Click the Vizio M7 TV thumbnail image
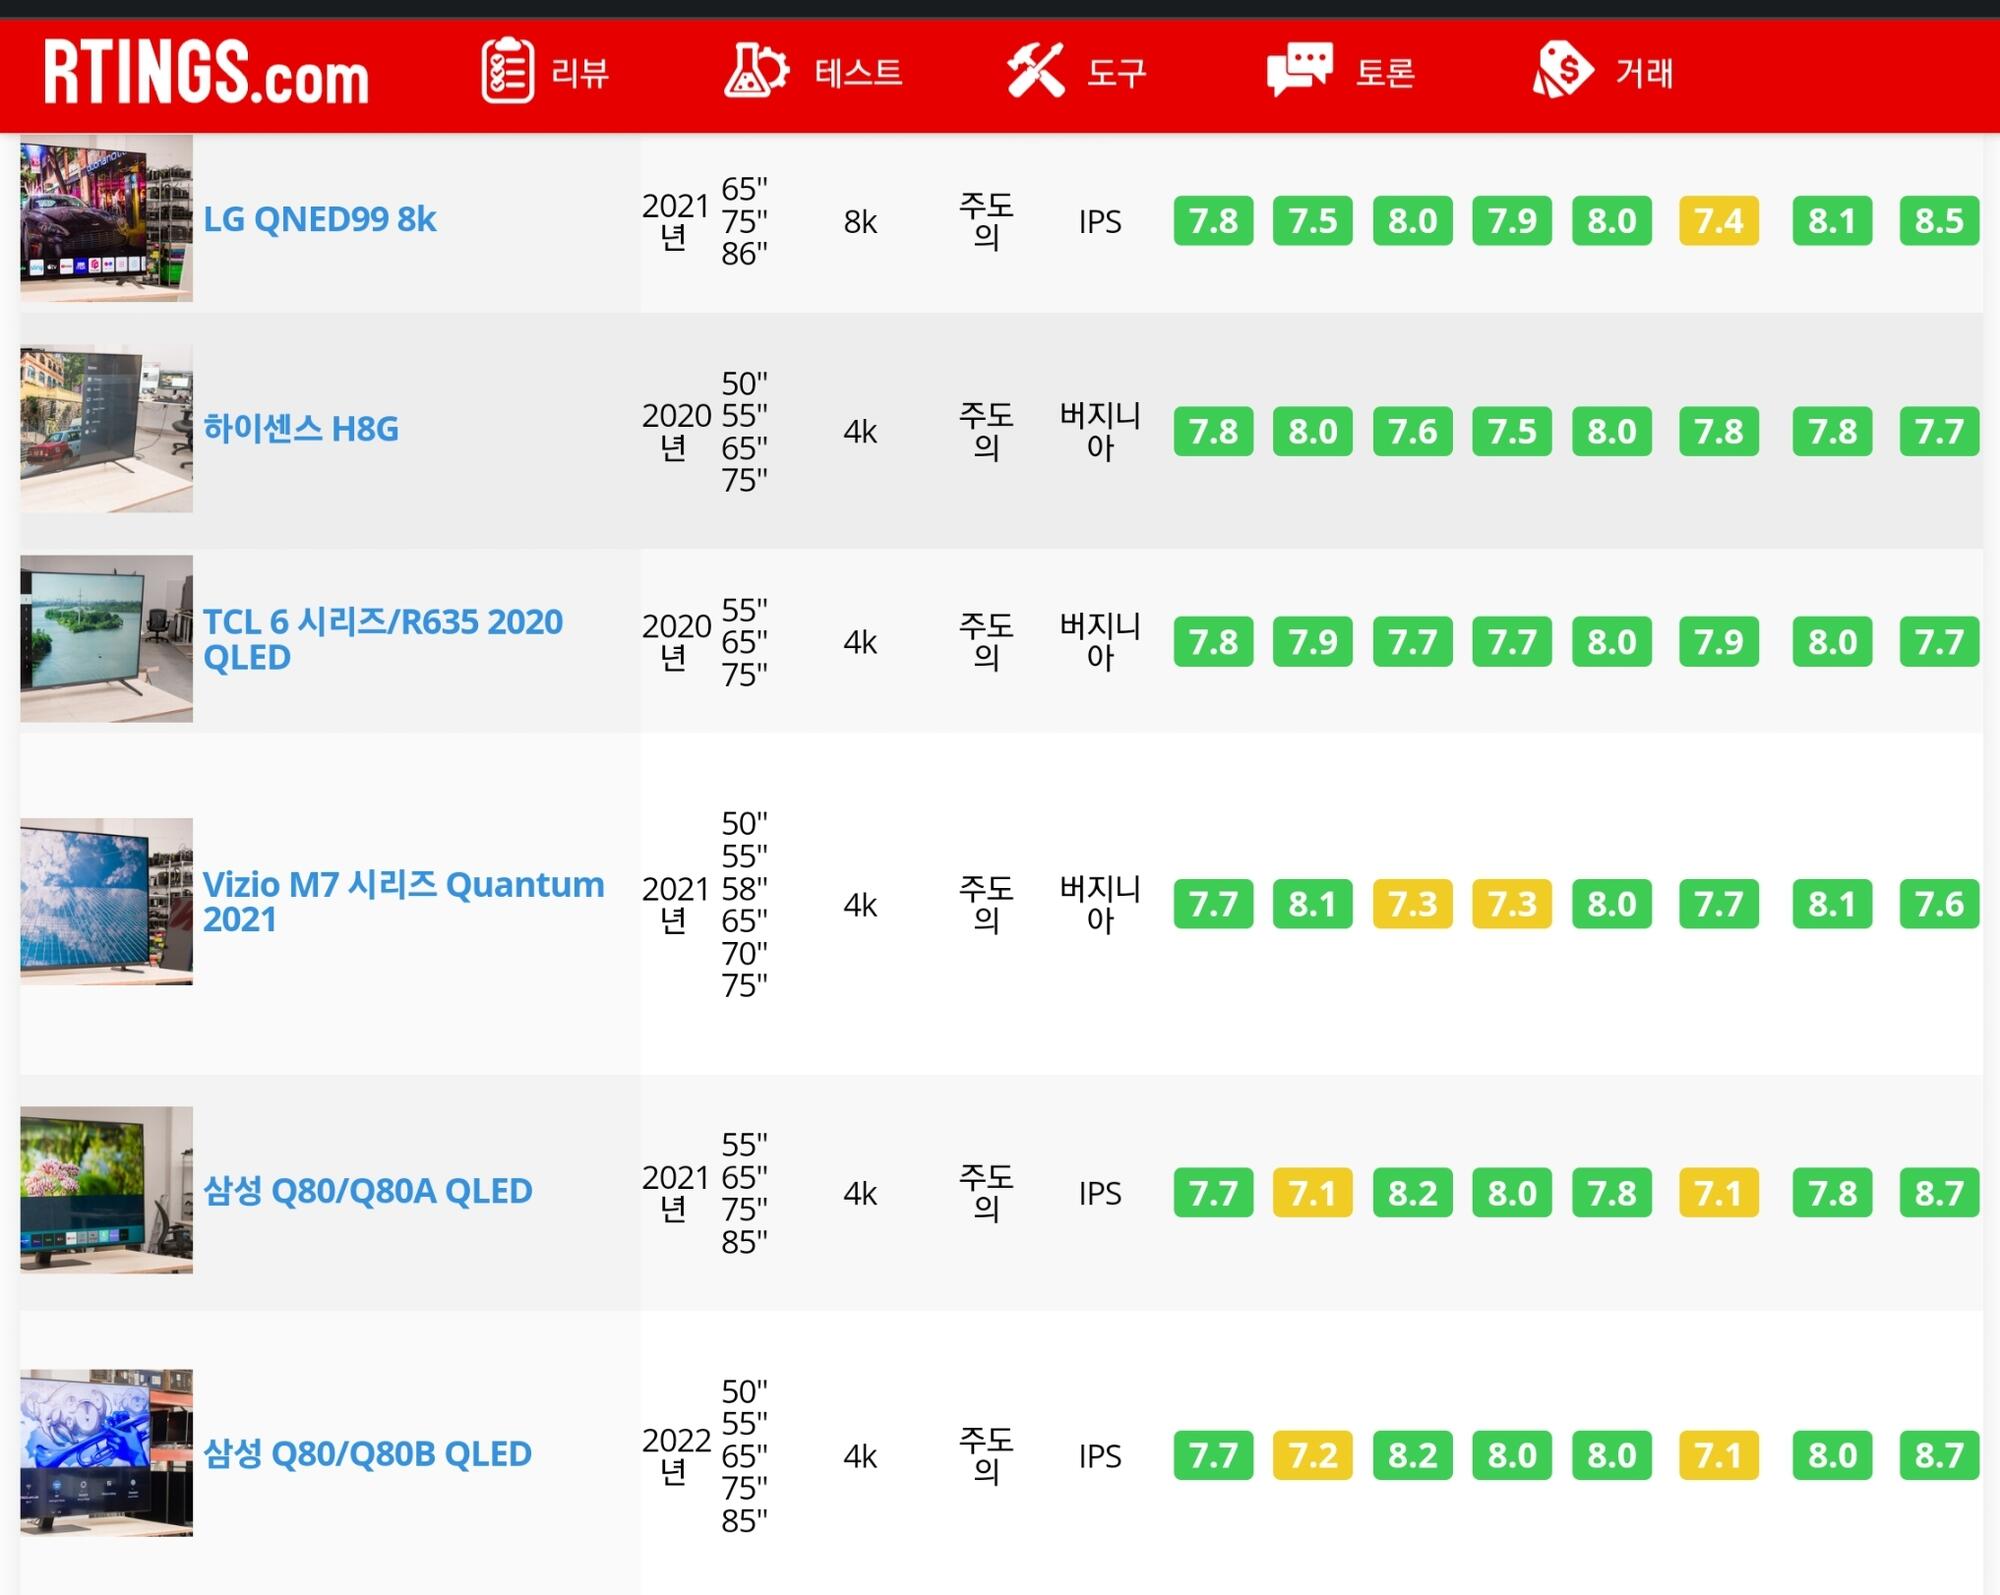The height and width of the screenshot is (1595, 2000). pyautogui.click(x=106, y=901)
